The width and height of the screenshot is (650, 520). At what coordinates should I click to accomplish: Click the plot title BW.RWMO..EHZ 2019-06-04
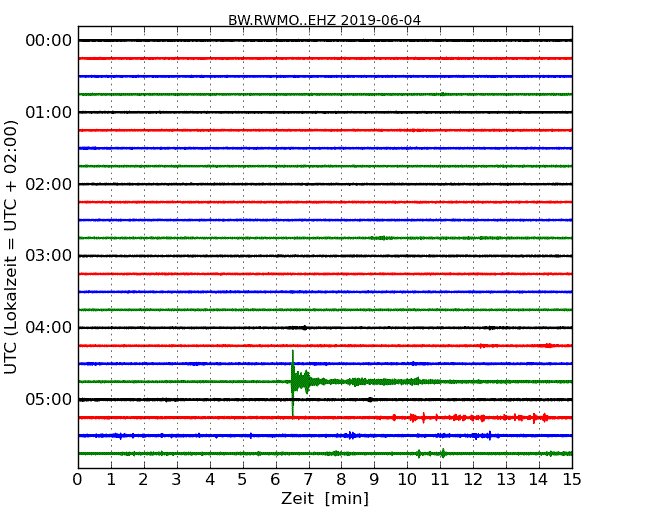tap(325, 20)
